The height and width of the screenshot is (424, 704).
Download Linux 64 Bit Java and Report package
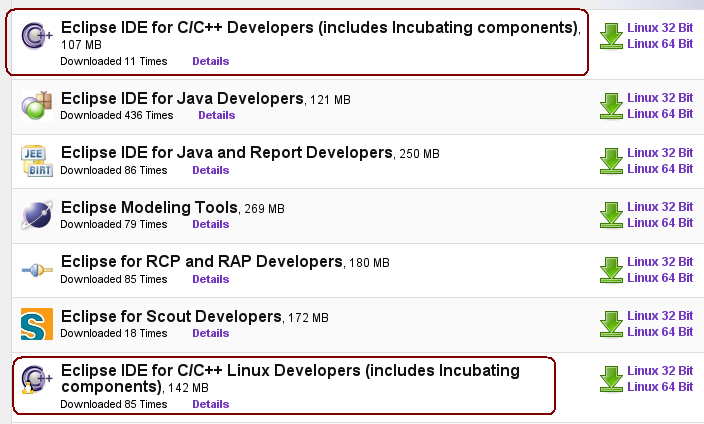click(x=659, y=168)
